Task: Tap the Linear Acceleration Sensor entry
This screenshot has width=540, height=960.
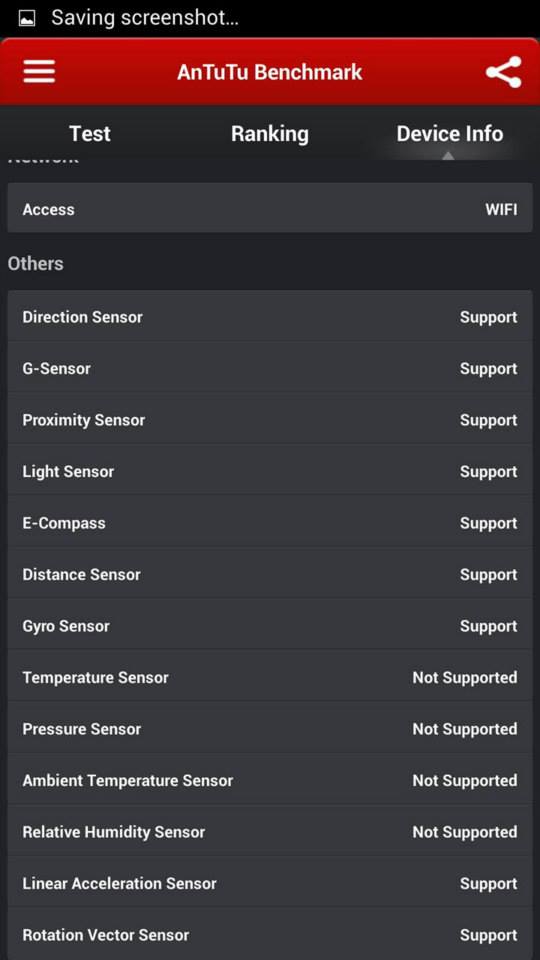Action: click(270, 882)
